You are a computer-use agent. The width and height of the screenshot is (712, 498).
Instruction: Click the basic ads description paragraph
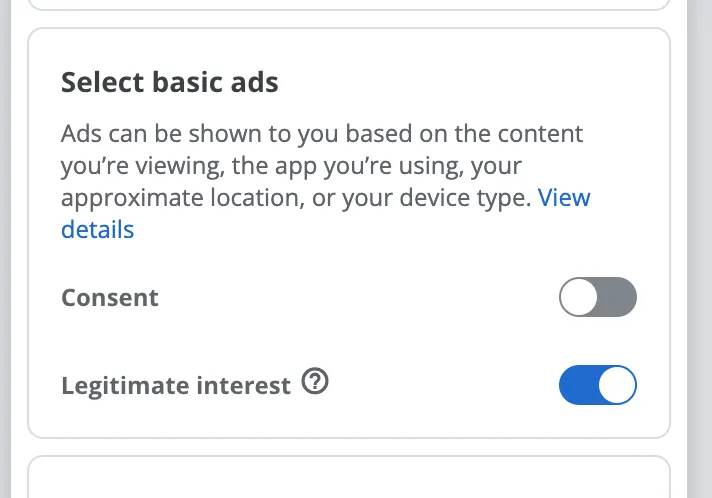[x=300, y=166]
